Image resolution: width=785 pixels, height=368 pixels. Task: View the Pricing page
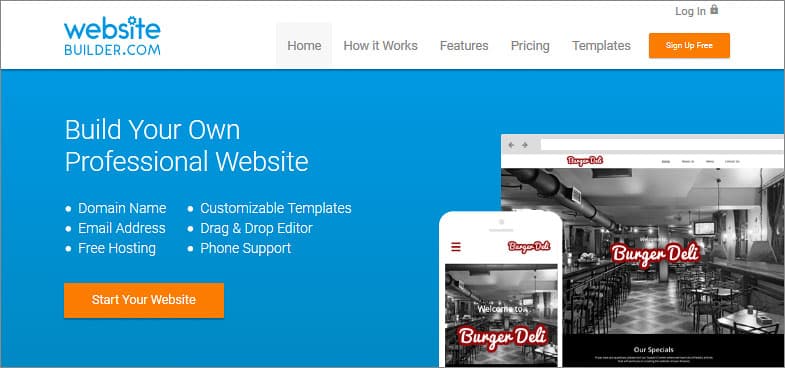(x=530, y=46)
